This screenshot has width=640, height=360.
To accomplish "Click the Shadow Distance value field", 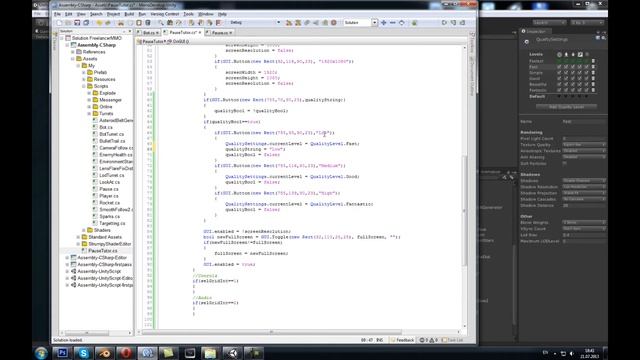I will (584, 206).
